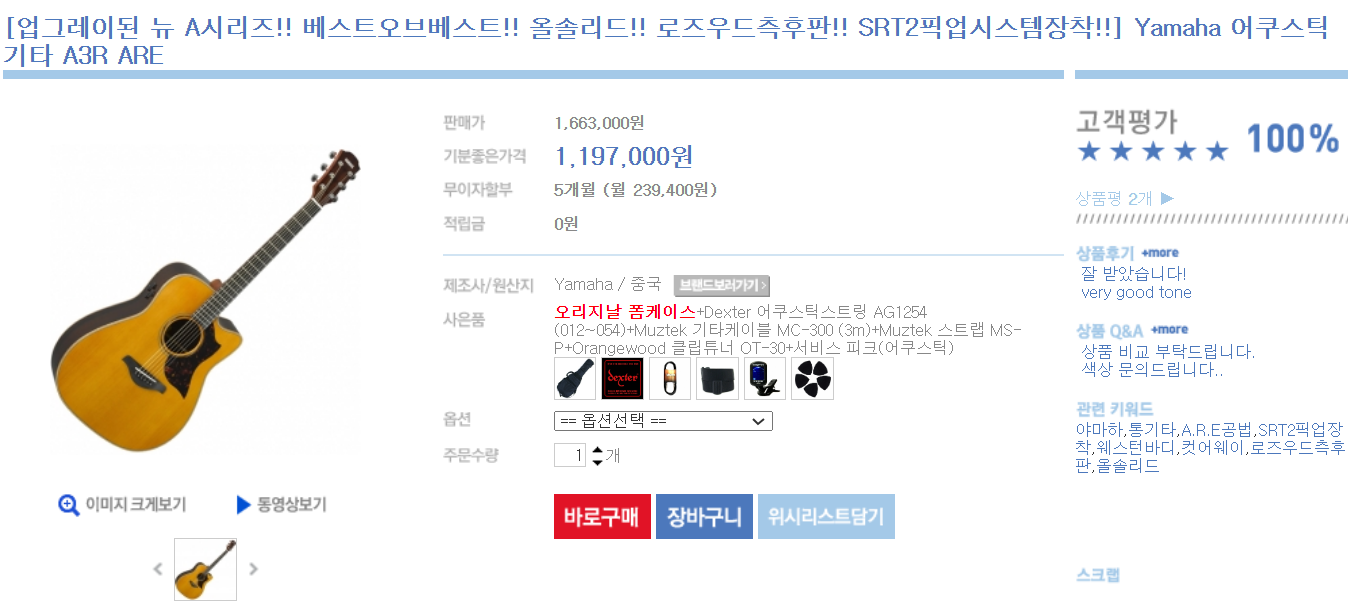Screen dimensions: 1350x606
Task: Show previous product thumbnail arrow
Action: pos(158,569)
